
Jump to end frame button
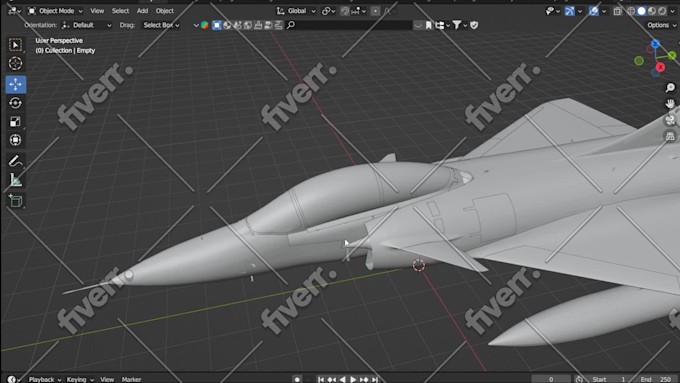[x=375, y=380]
